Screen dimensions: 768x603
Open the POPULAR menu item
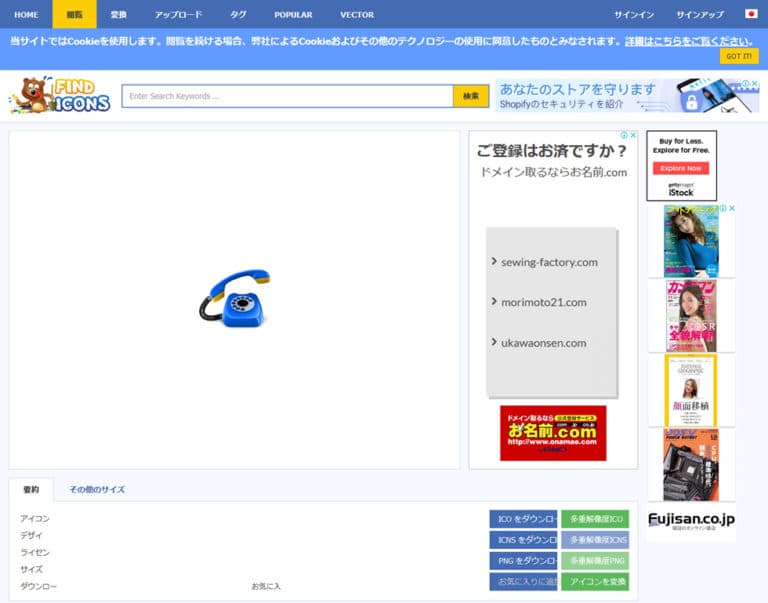[293, 15]
